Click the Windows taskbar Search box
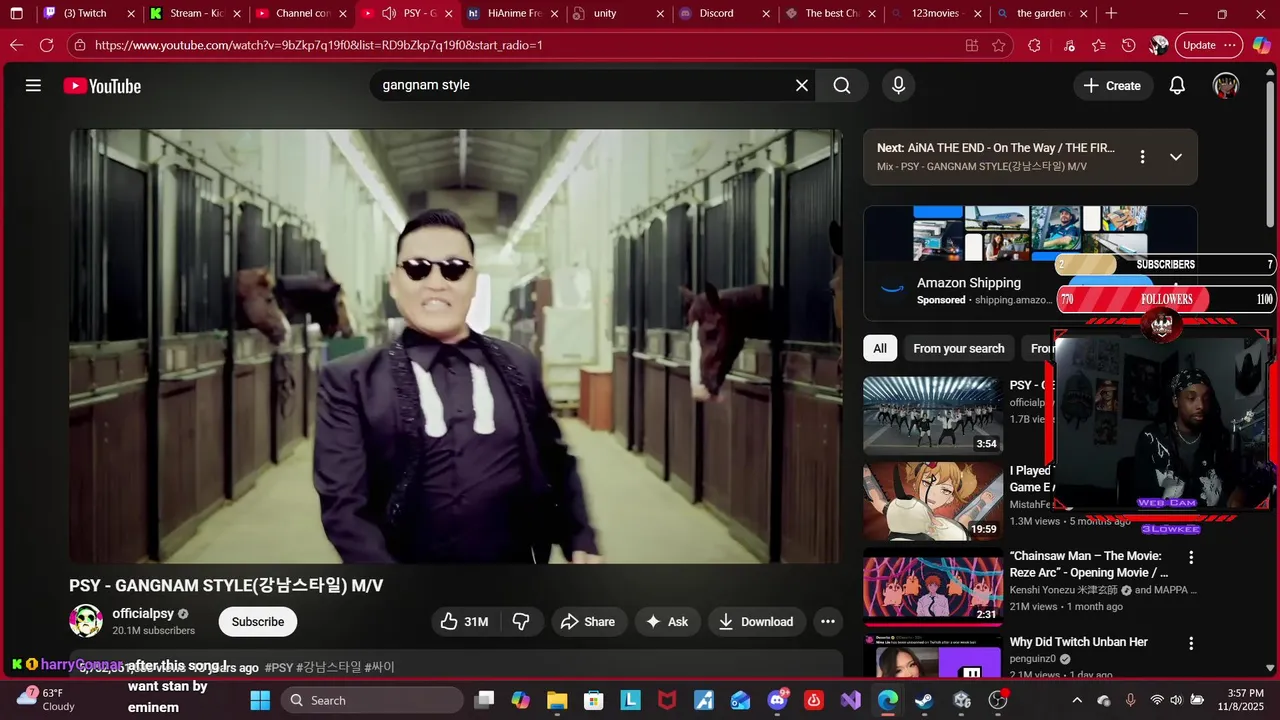Viewport: 1280px width, 720px height. coord(372,700)
